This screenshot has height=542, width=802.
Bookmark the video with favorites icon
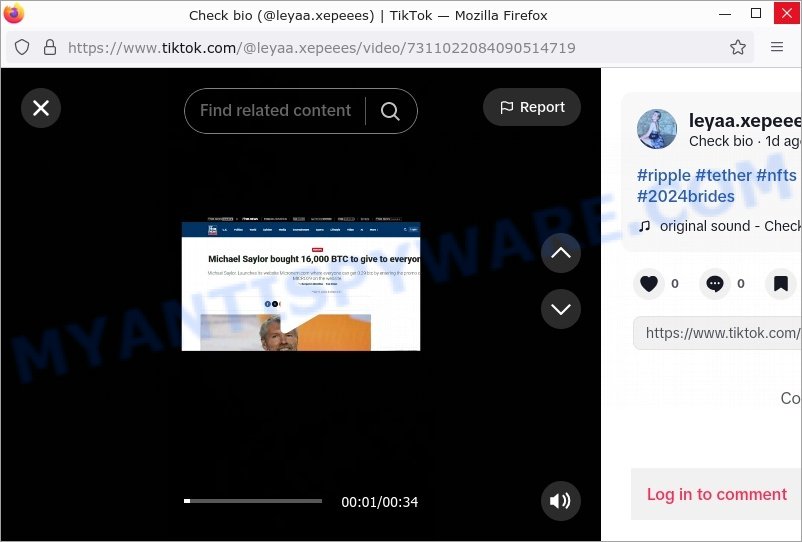pyautogui.click(x=781, y=283)
